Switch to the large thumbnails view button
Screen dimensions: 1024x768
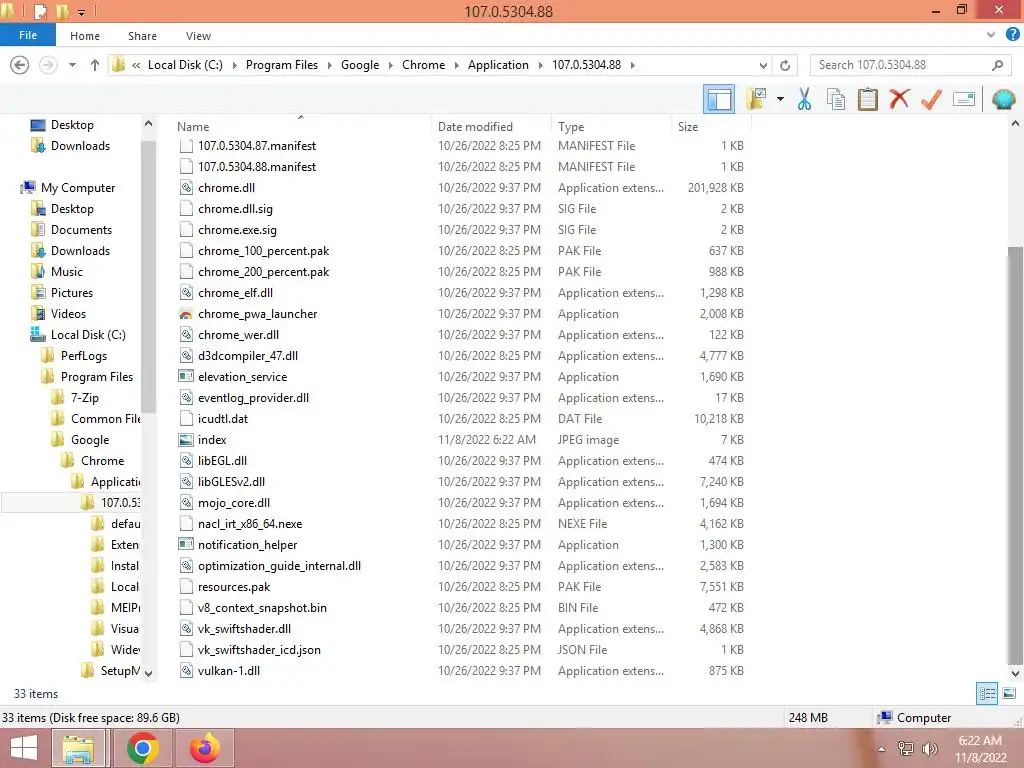pos(1009,693)
